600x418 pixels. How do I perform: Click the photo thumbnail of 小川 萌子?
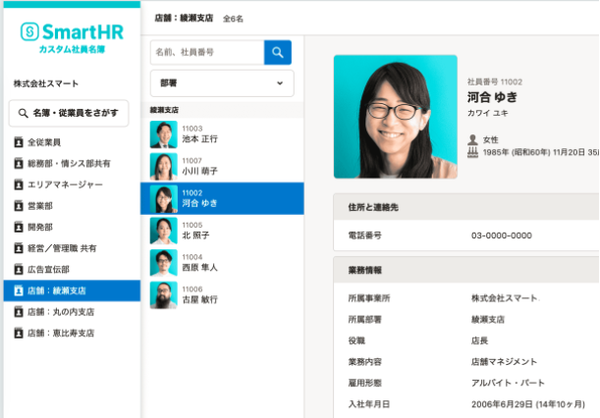164,167
